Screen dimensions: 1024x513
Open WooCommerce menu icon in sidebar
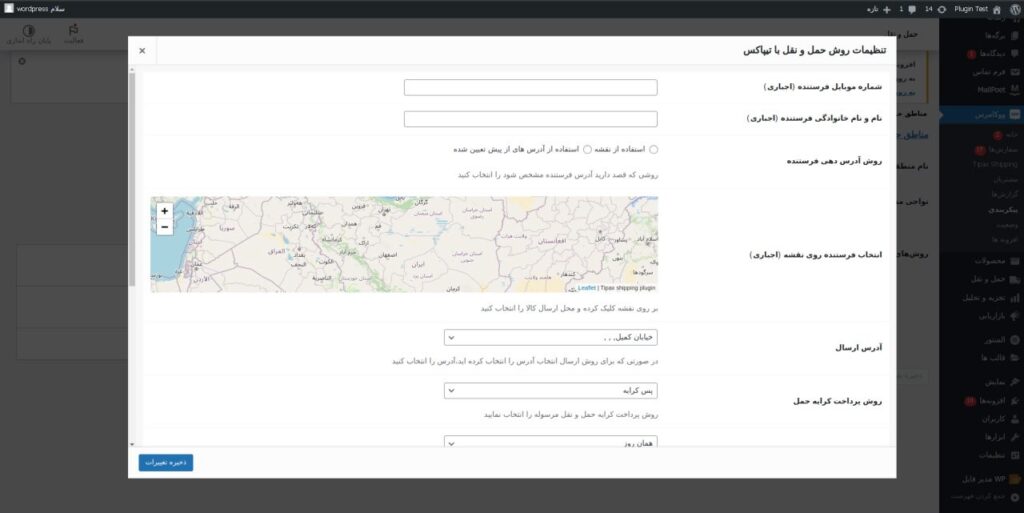[x=1014, y=114]
